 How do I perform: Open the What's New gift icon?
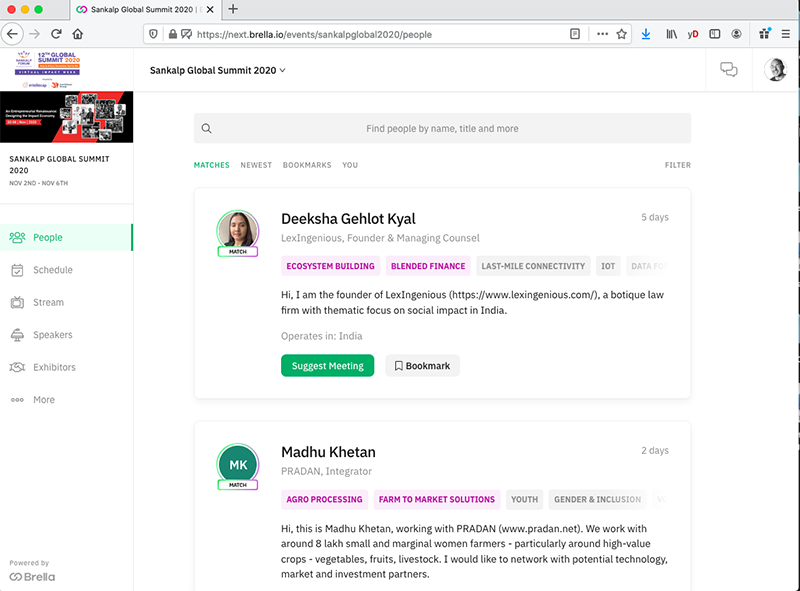click(764, 34)
